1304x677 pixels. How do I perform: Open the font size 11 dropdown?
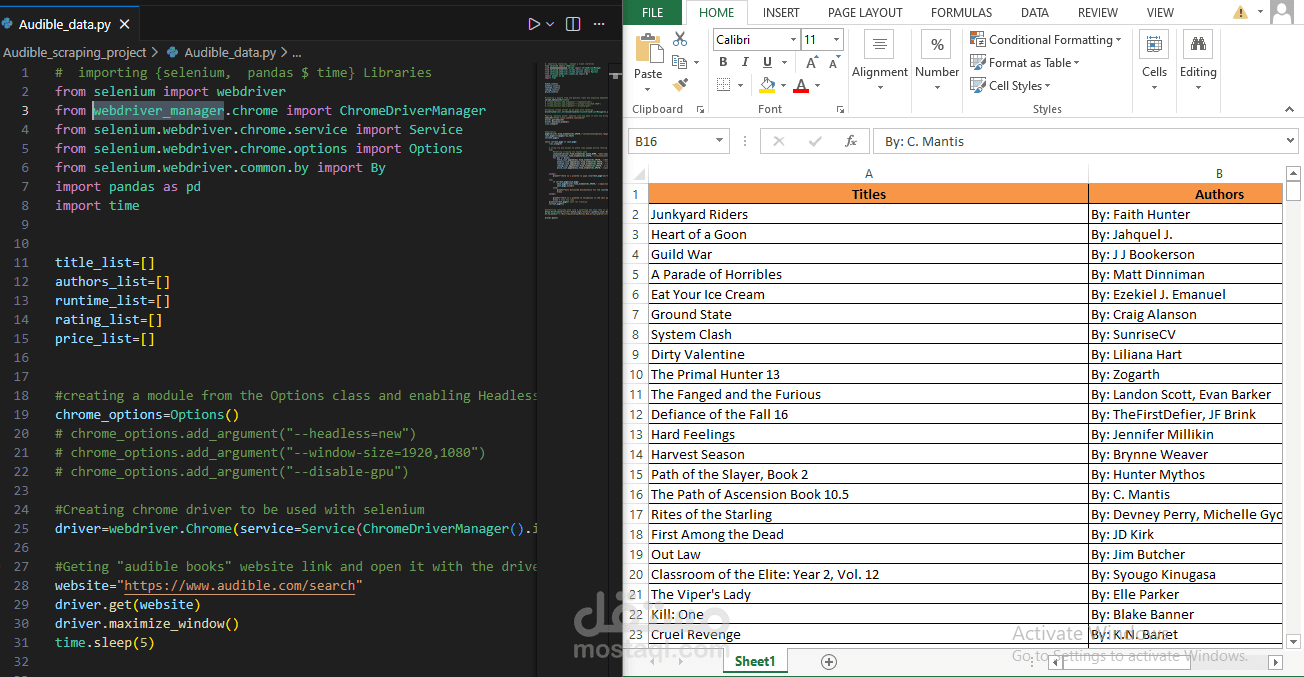point(836,40)
